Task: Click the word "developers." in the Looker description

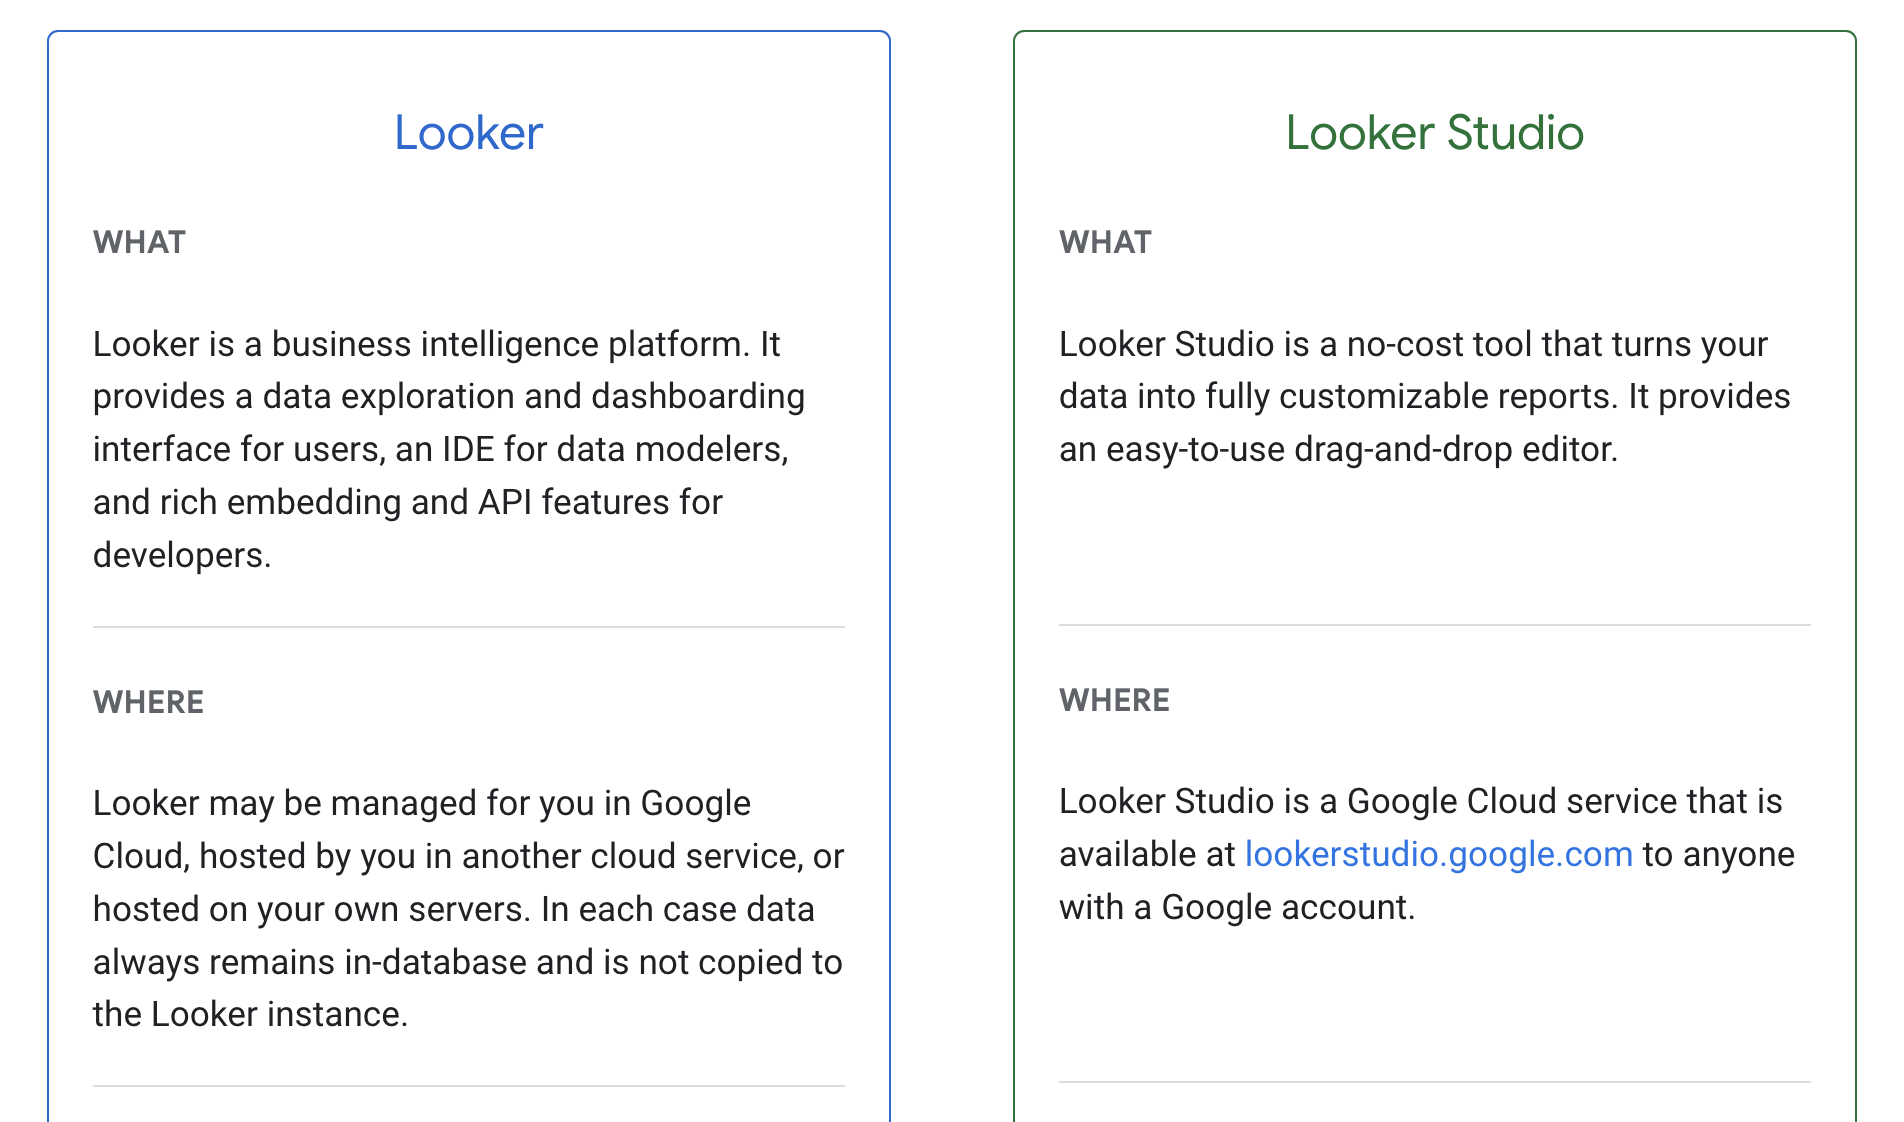Action: 182,555
